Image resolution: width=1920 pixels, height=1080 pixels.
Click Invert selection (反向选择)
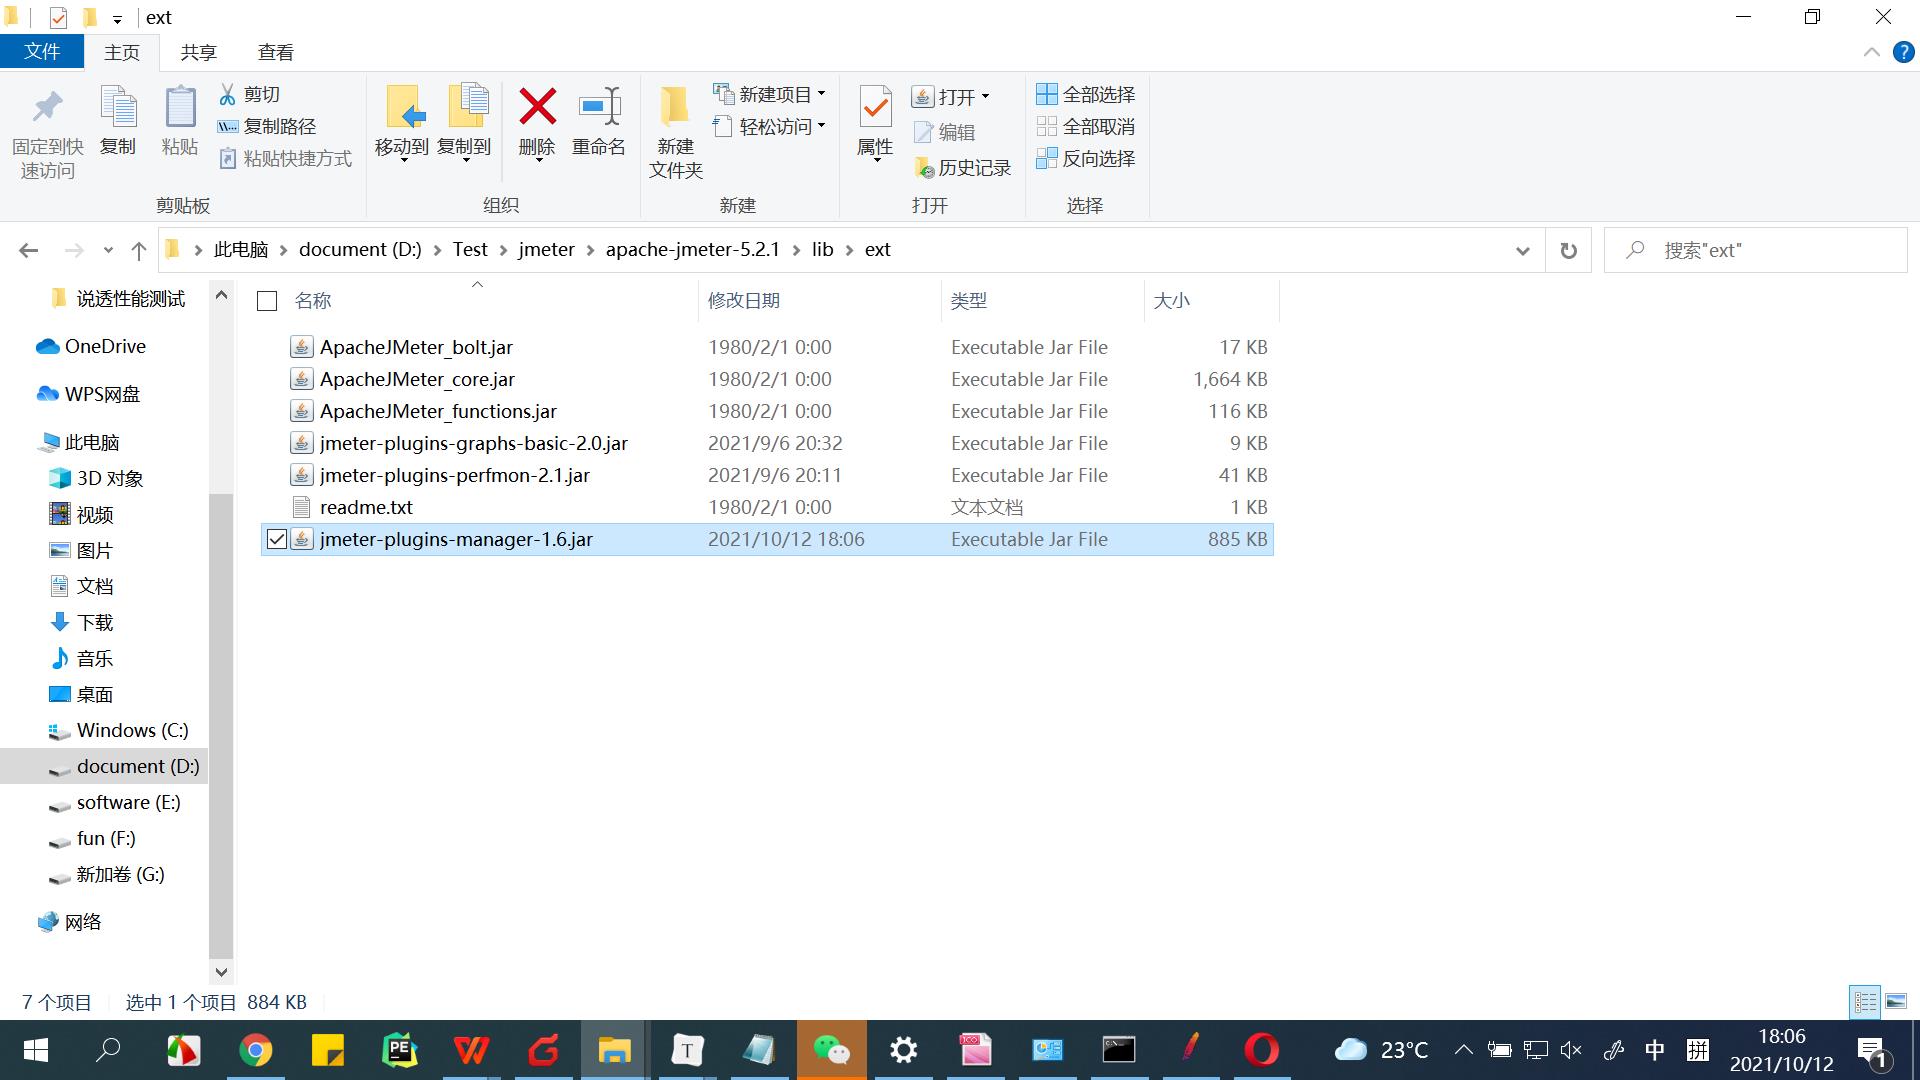click(x=1086, y=158)
